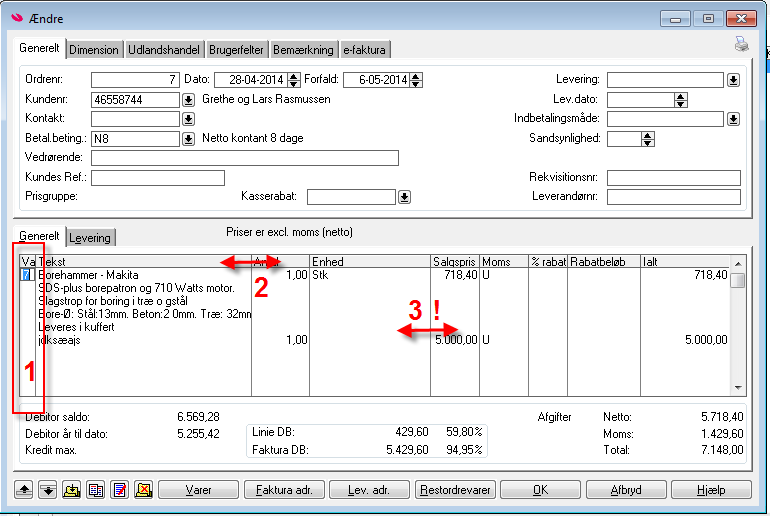
Task: Click the Dato field showing 28-04-2014
Action: [251, 80]
